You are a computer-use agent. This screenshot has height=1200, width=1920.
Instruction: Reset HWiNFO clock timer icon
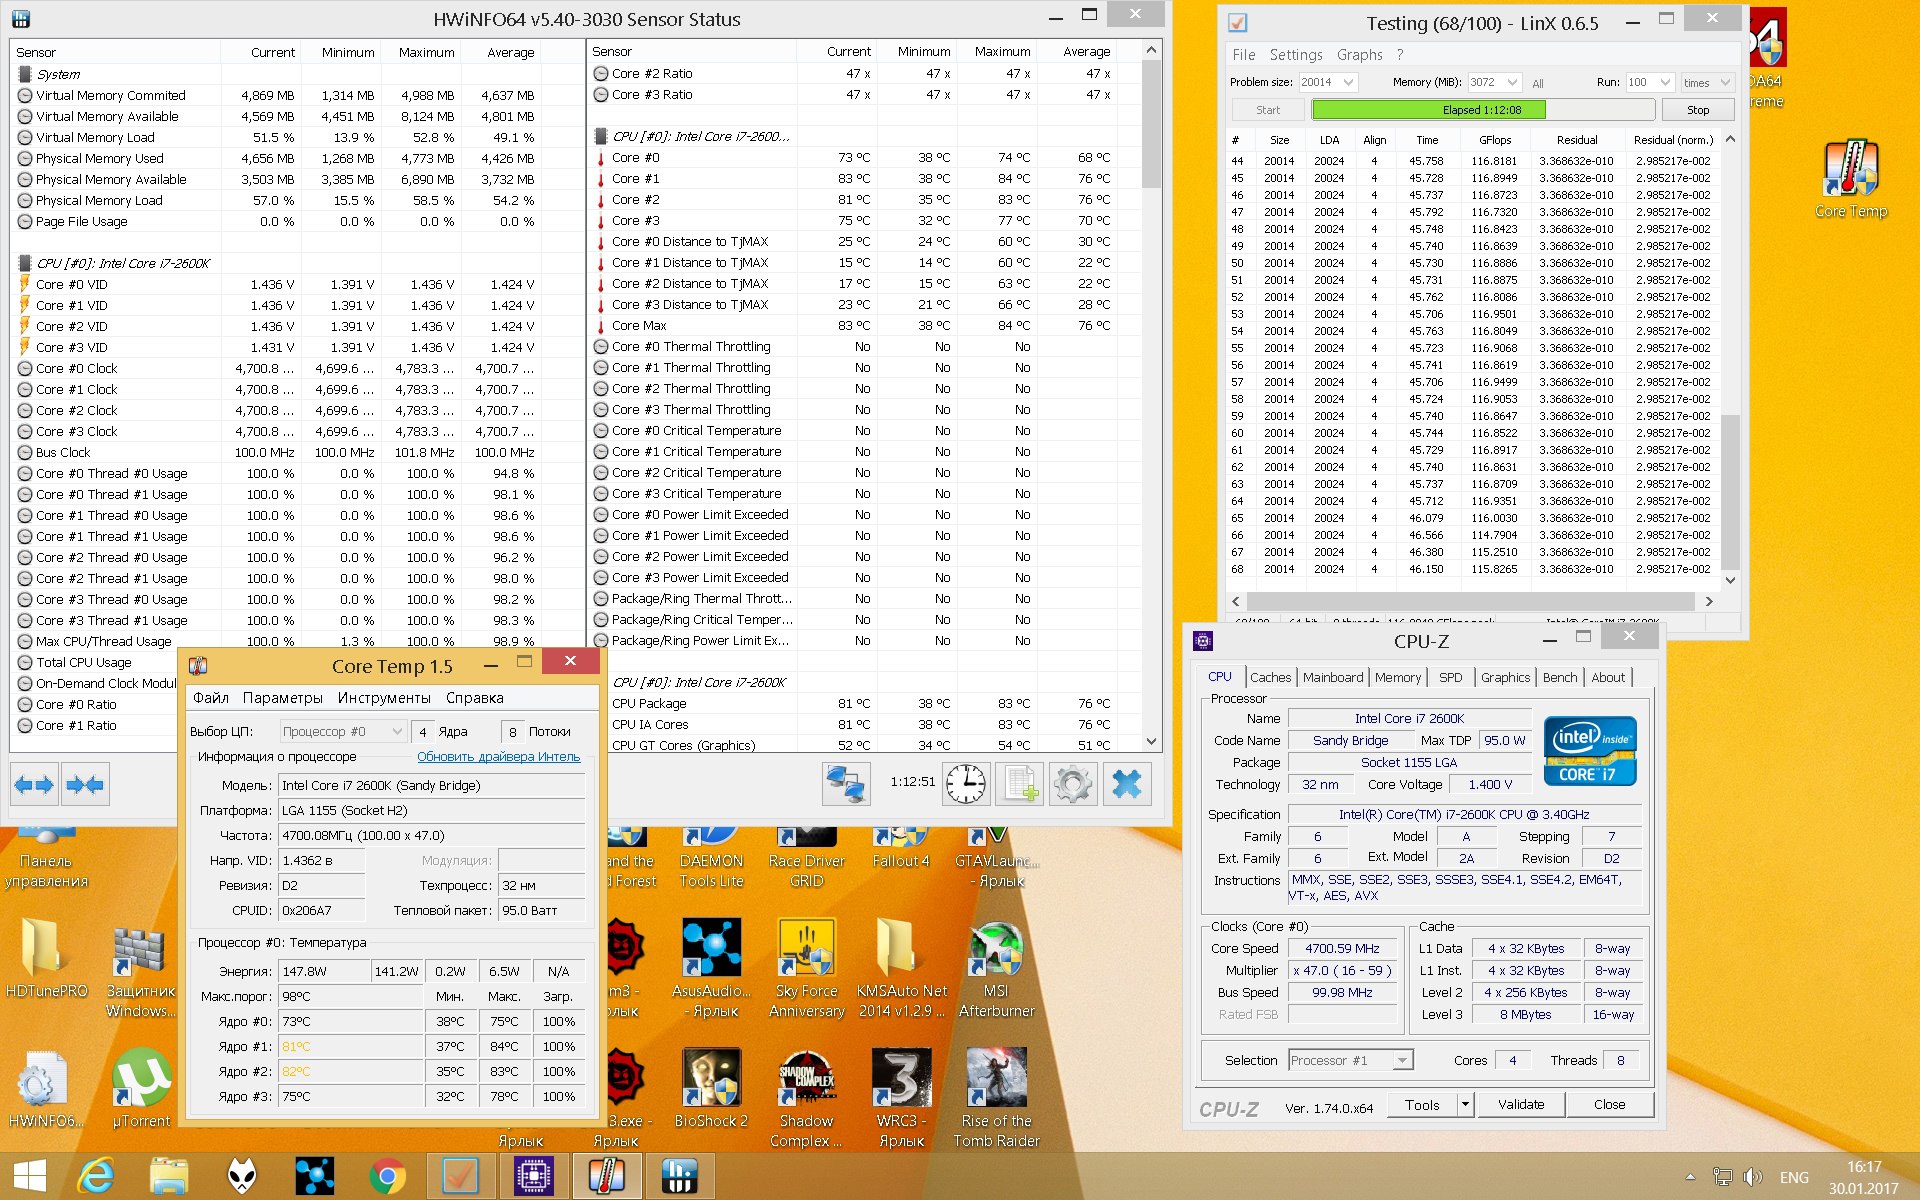[965, 784]
